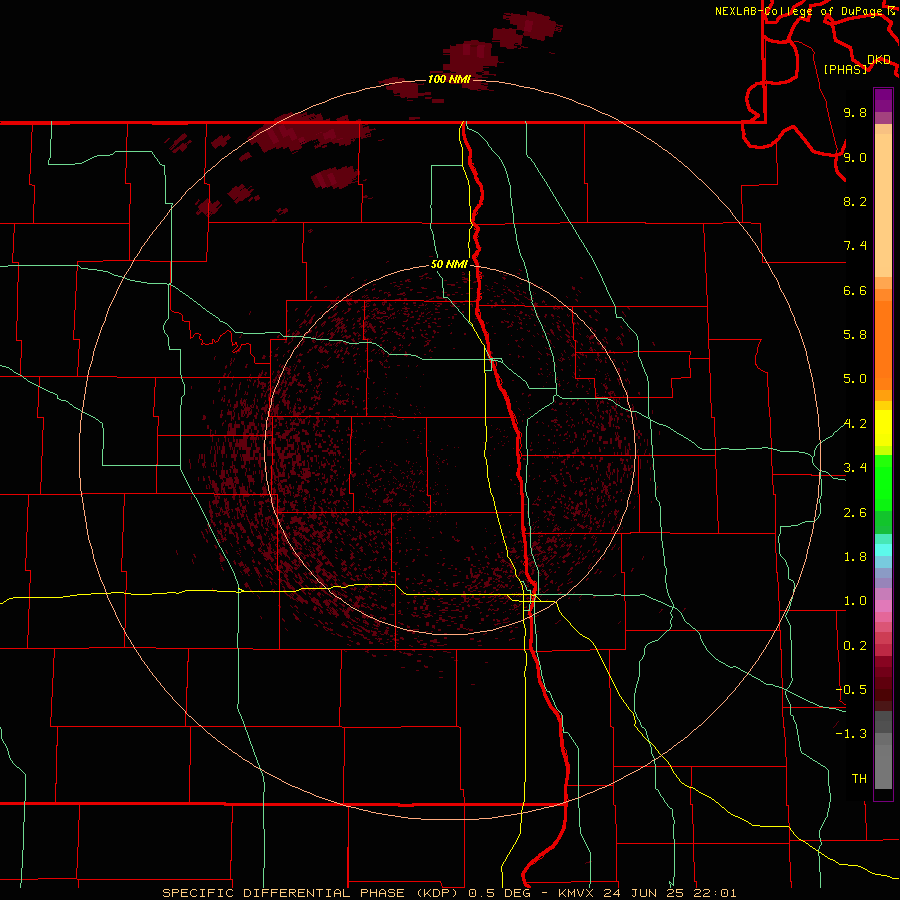The height and width of the screenshot is (900, 900).
Task: Click the 2.6 value on the color scale
Action: (x=855, y=513)
